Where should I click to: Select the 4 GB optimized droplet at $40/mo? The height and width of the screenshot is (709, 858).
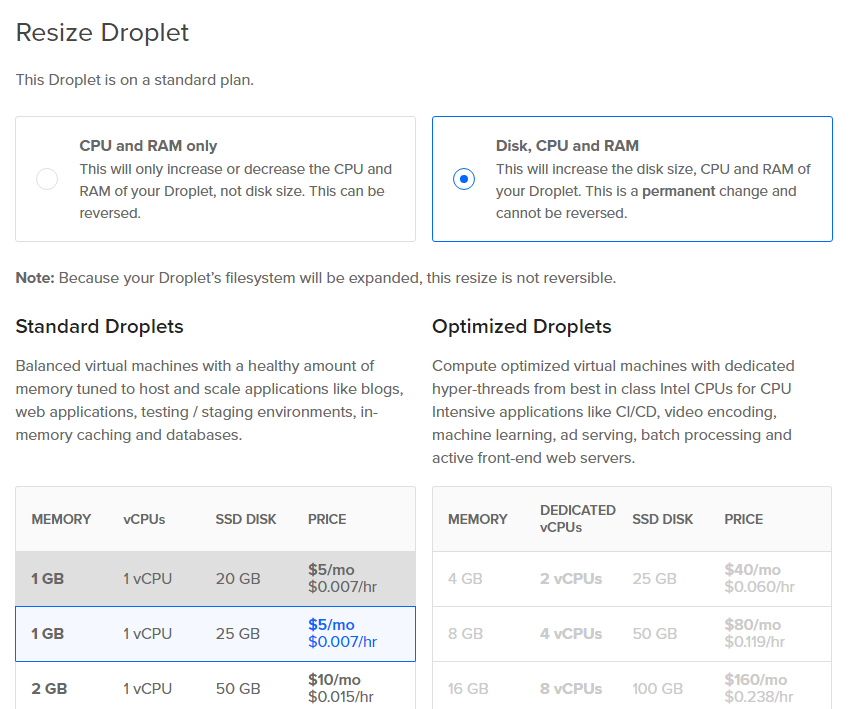pyautogui.click(x=632, y=578)
